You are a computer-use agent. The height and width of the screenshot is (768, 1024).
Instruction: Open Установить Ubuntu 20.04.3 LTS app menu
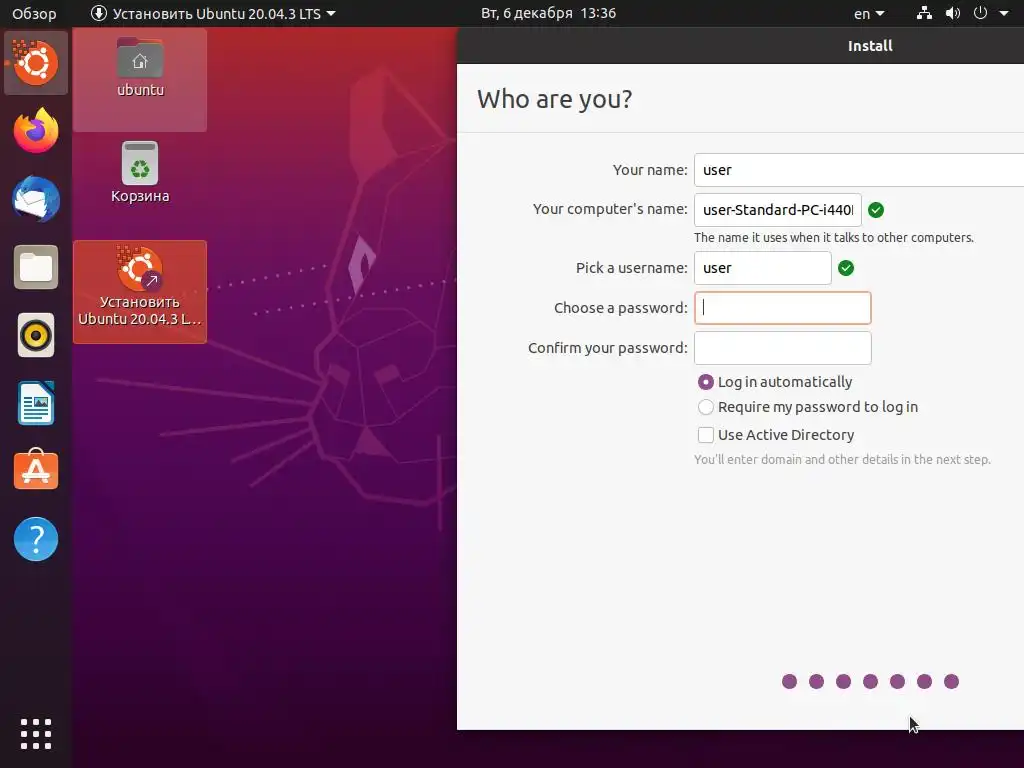click(x=213, y=13)
